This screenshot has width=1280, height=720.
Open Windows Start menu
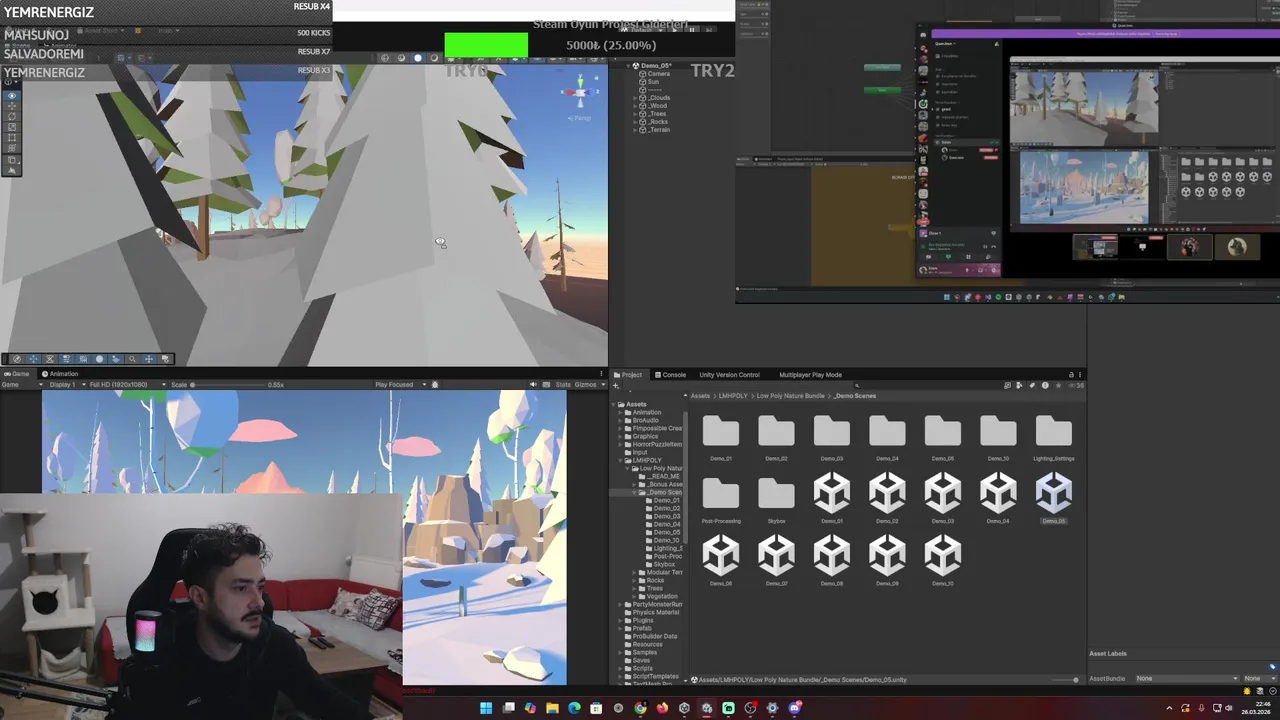(x=486, y=708)
